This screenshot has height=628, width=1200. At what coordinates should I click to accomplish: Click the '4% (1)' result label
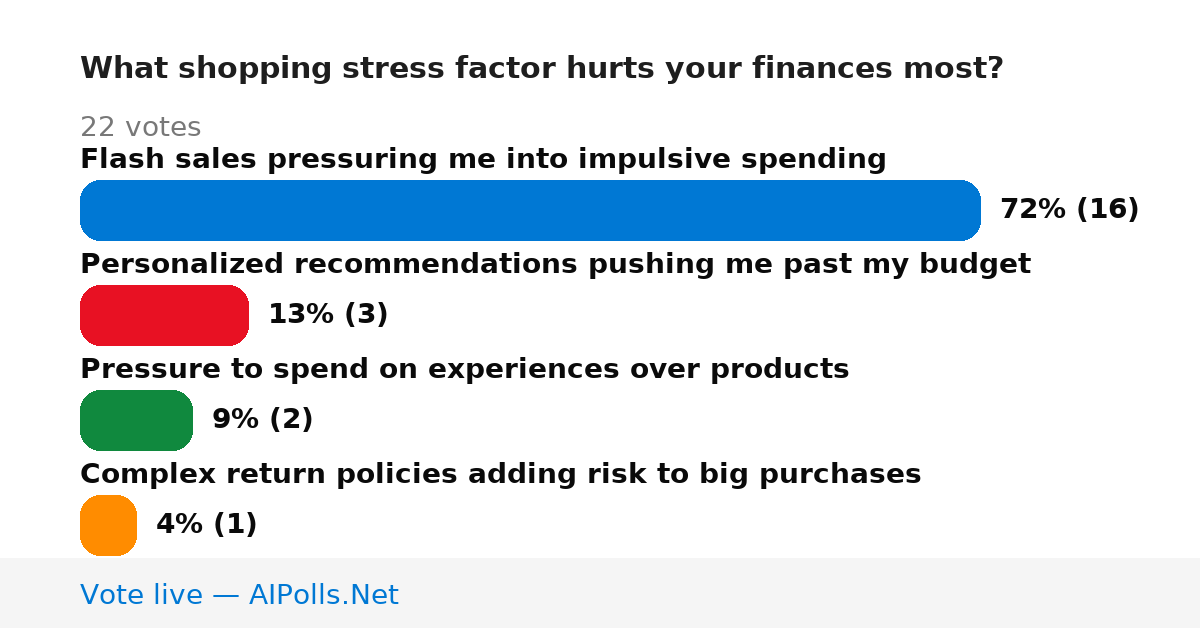click(206, 524)
